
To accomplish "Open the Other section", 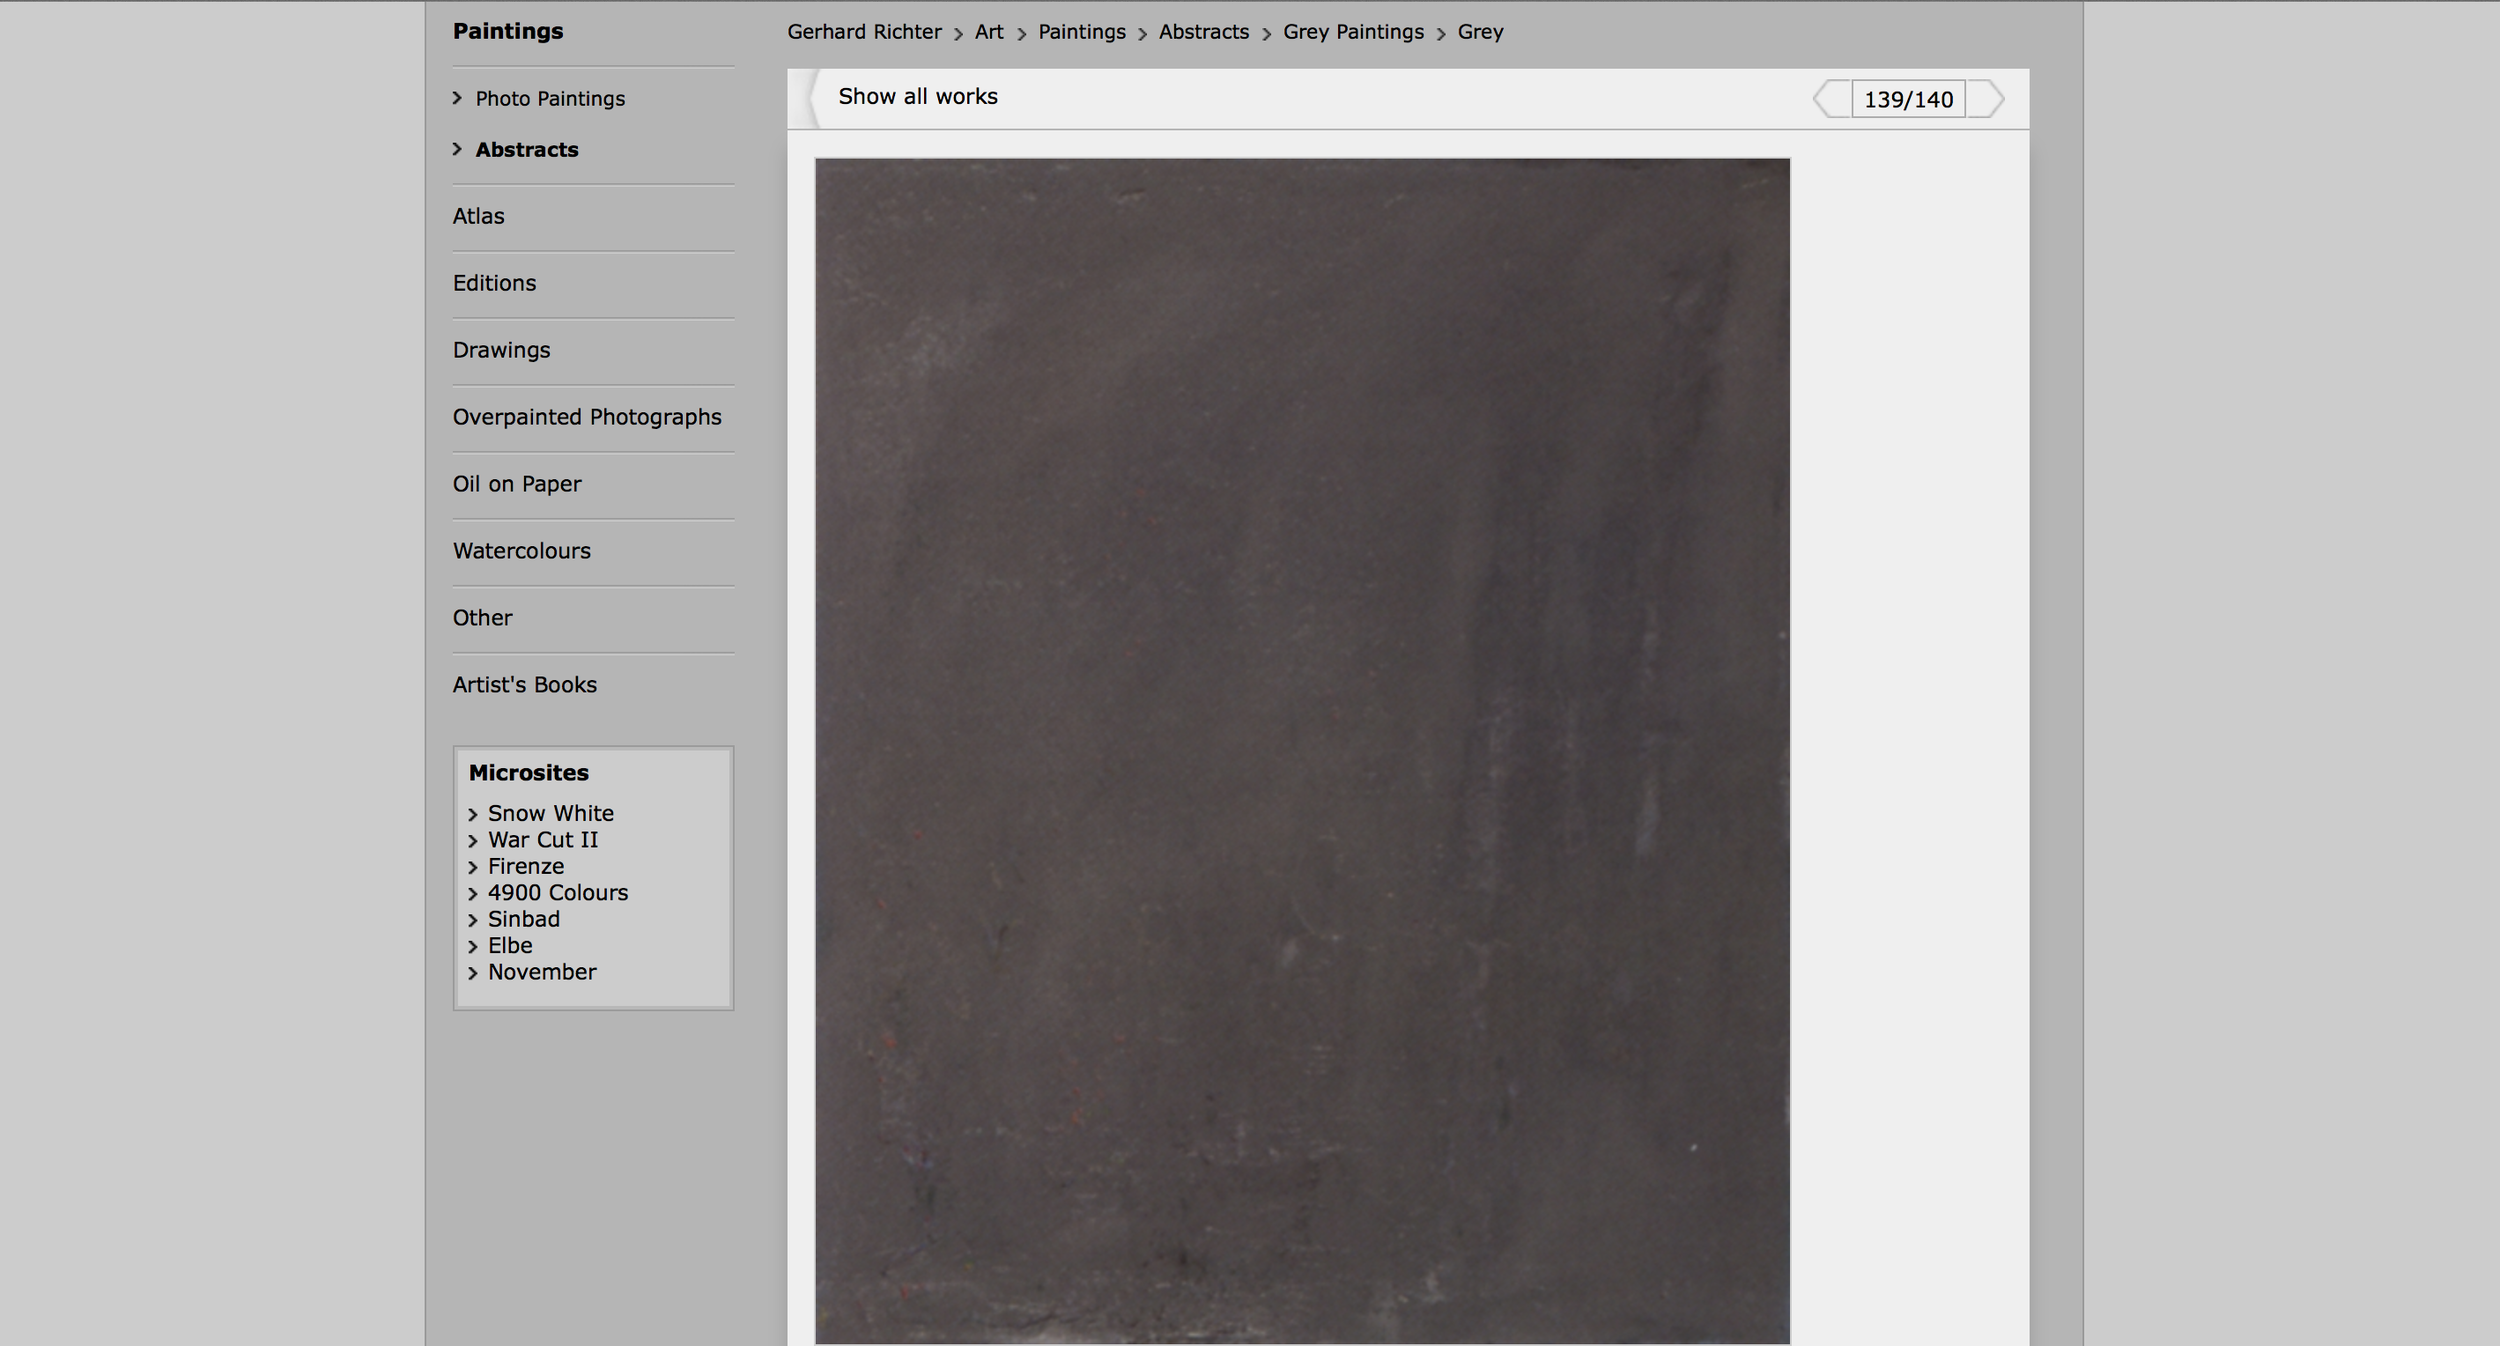I will pyautogui.click(x=482, y=618).
